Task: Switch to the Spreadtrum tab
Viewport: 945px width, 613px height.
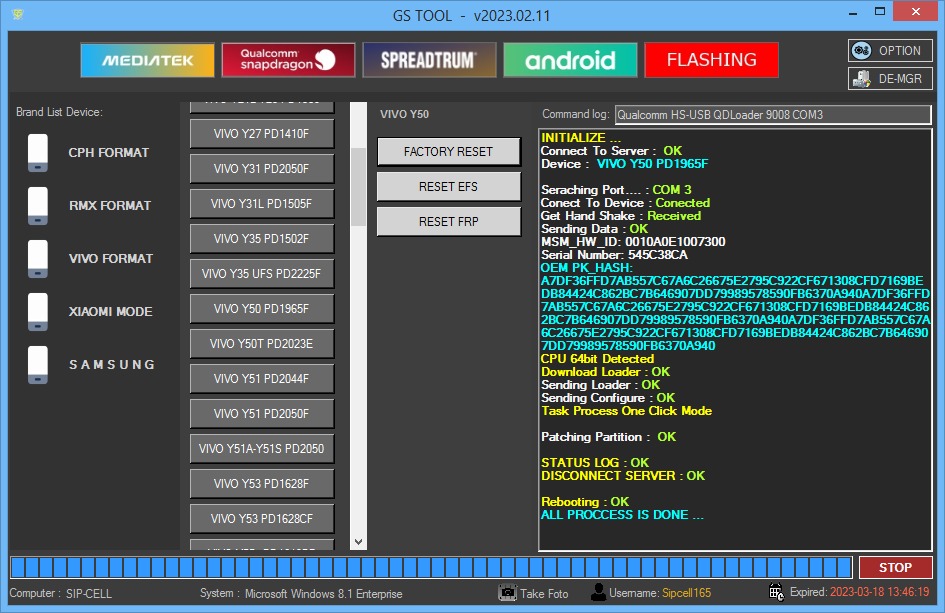Action: click(429, 60)
